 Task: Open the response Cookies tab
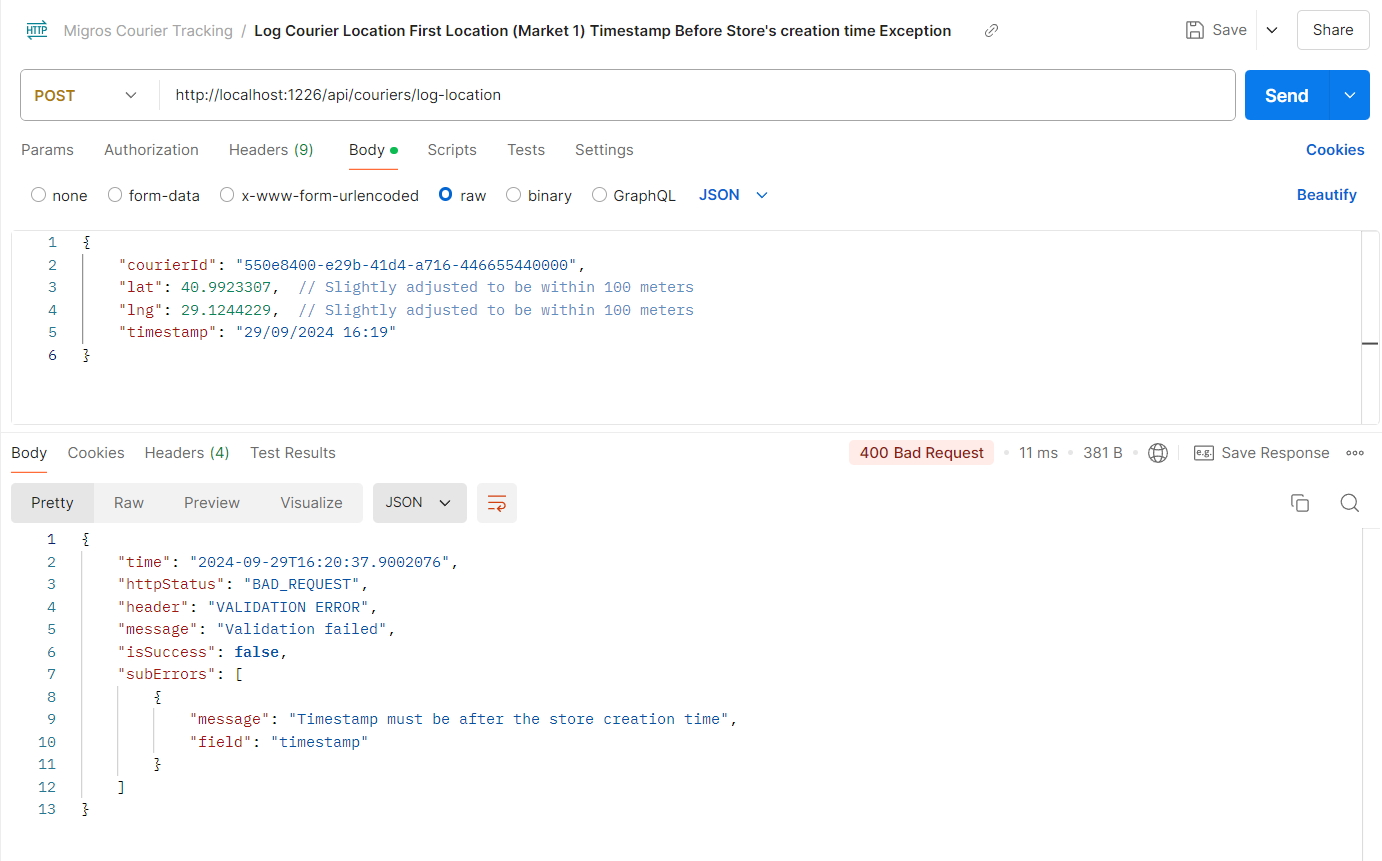96,453
